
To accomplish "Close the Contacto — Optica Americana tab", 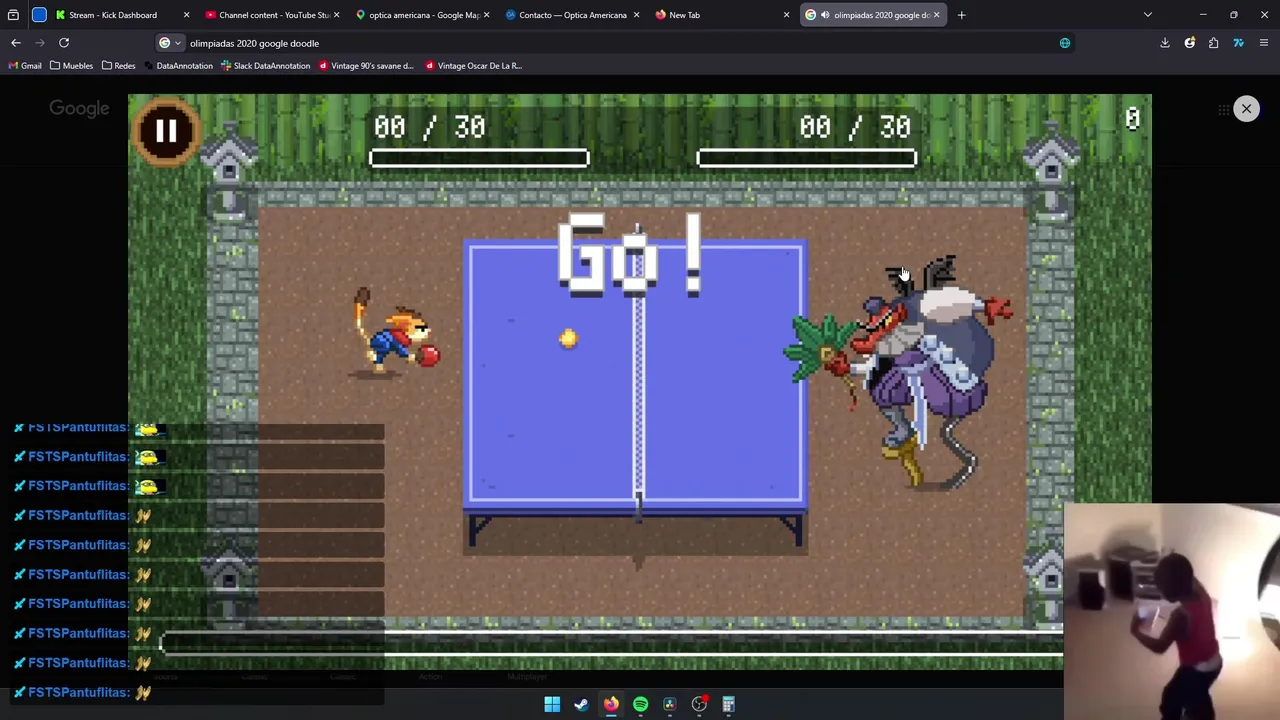I will pos(636,15).
